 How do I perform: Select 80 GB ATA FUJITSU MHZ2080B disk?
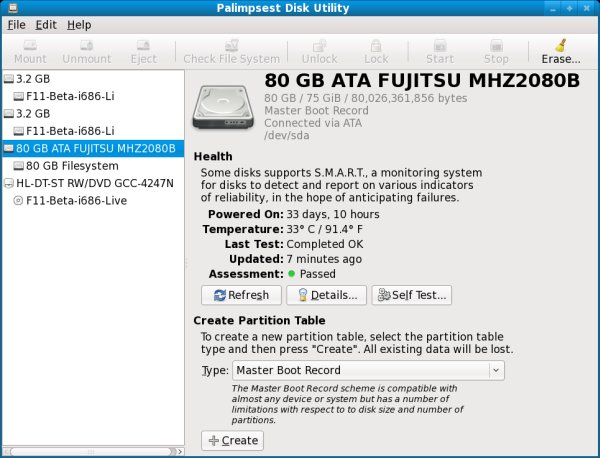pyautogui.click(x=95, y=149)
